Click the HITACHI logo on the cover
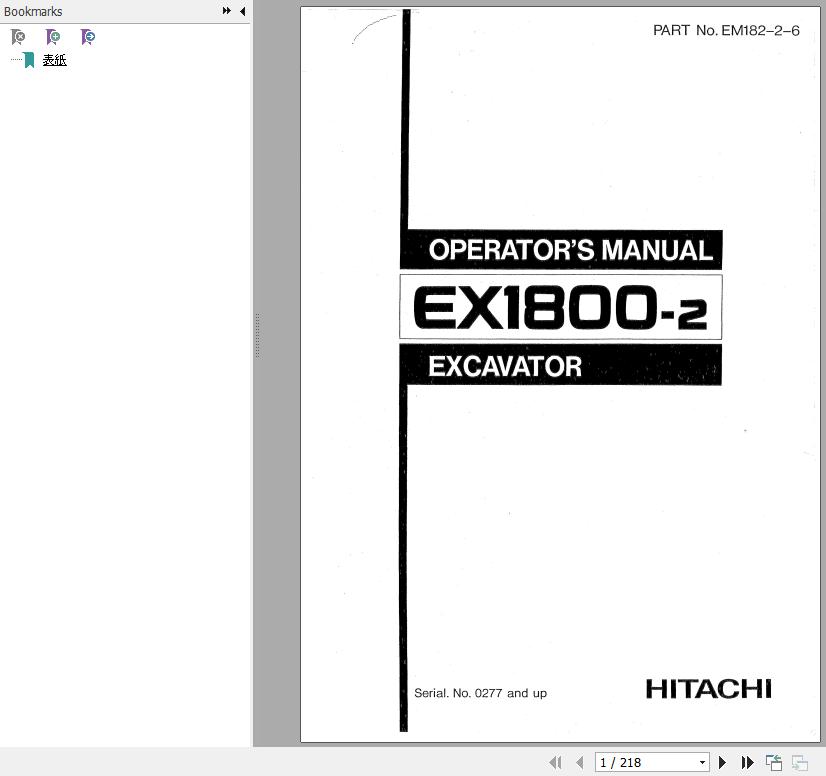The height and width of the screenshot is (776, 826). click(x=708, y=689)
